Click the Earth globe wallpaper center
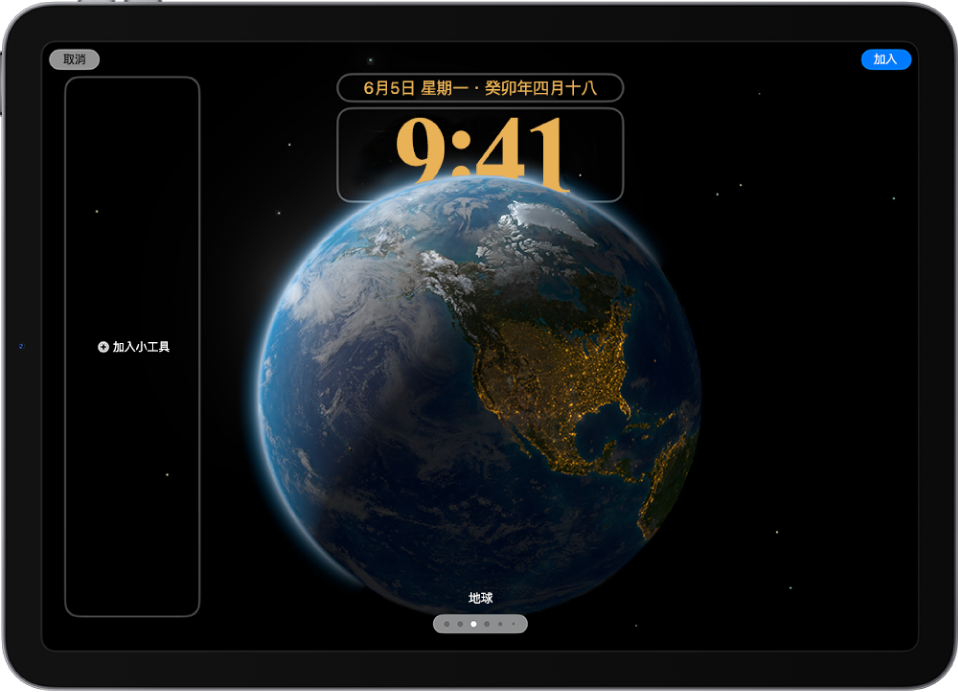Screen dimensions: 958x692 point(480,400)
